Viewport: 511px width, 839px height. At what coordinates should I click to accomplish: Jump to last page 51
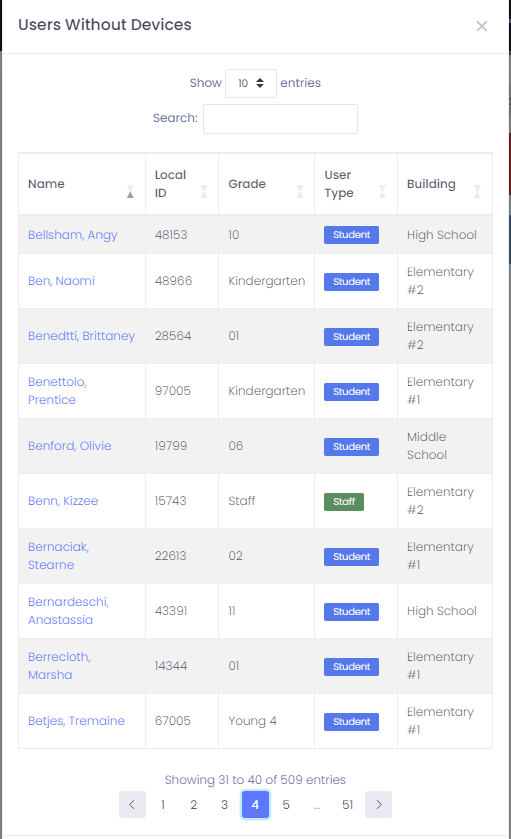tap(348, 804)
